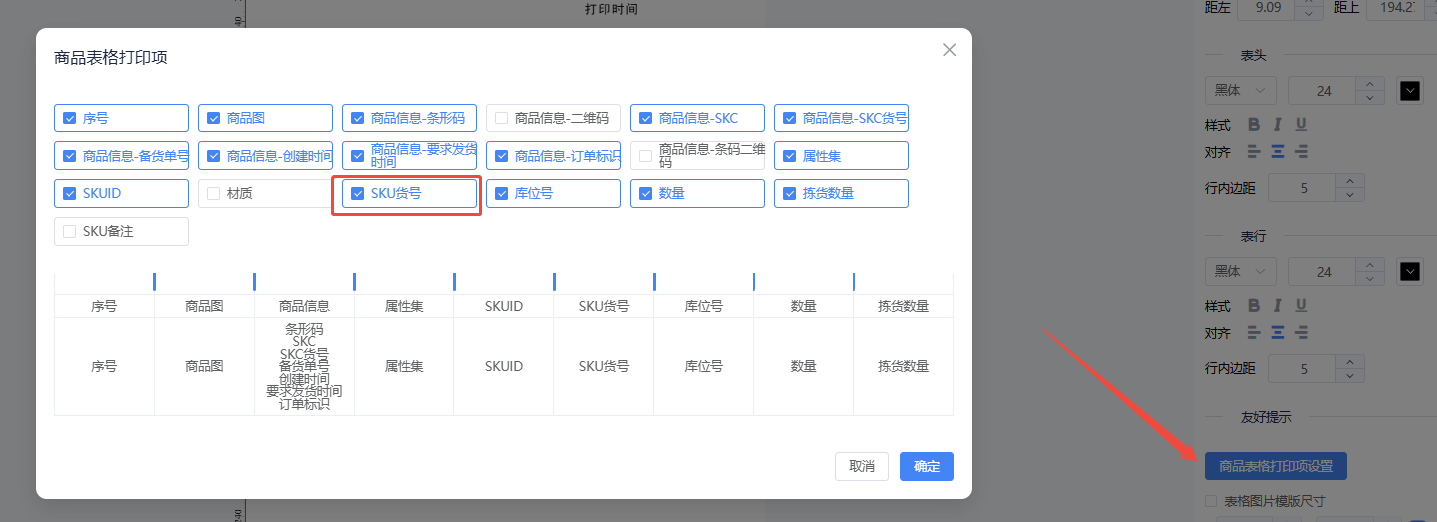Enable the 商品信息-二维码 checkbox

point(502,118)
